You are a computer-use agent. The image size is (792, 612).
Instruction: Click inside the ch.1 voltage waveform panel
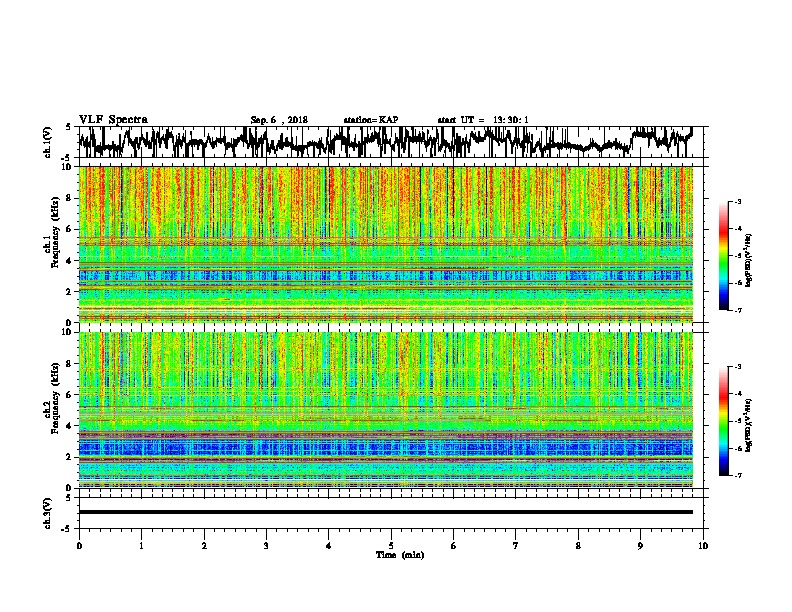pyautogui.click(x=391, y=142)
